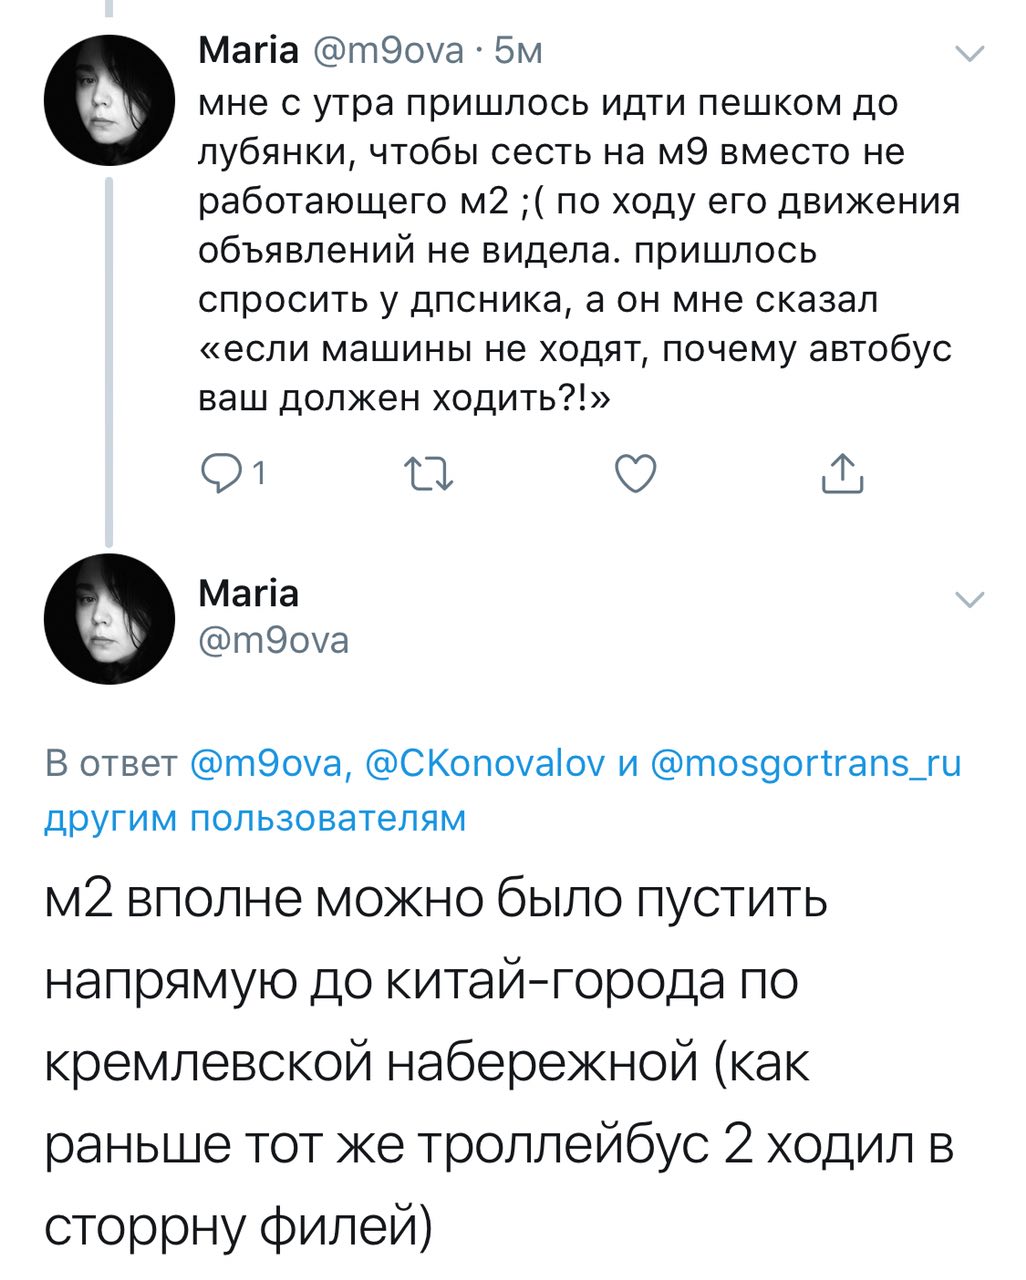Open the chevron menu on the lower tweet

[971, 600]
